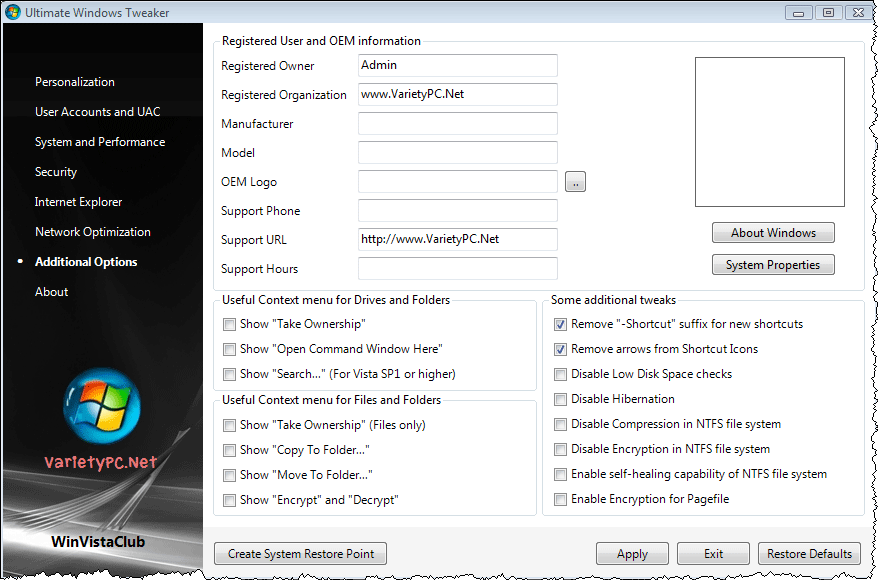
Task: Focus the Model text box
Action: [x=457, y=153]
